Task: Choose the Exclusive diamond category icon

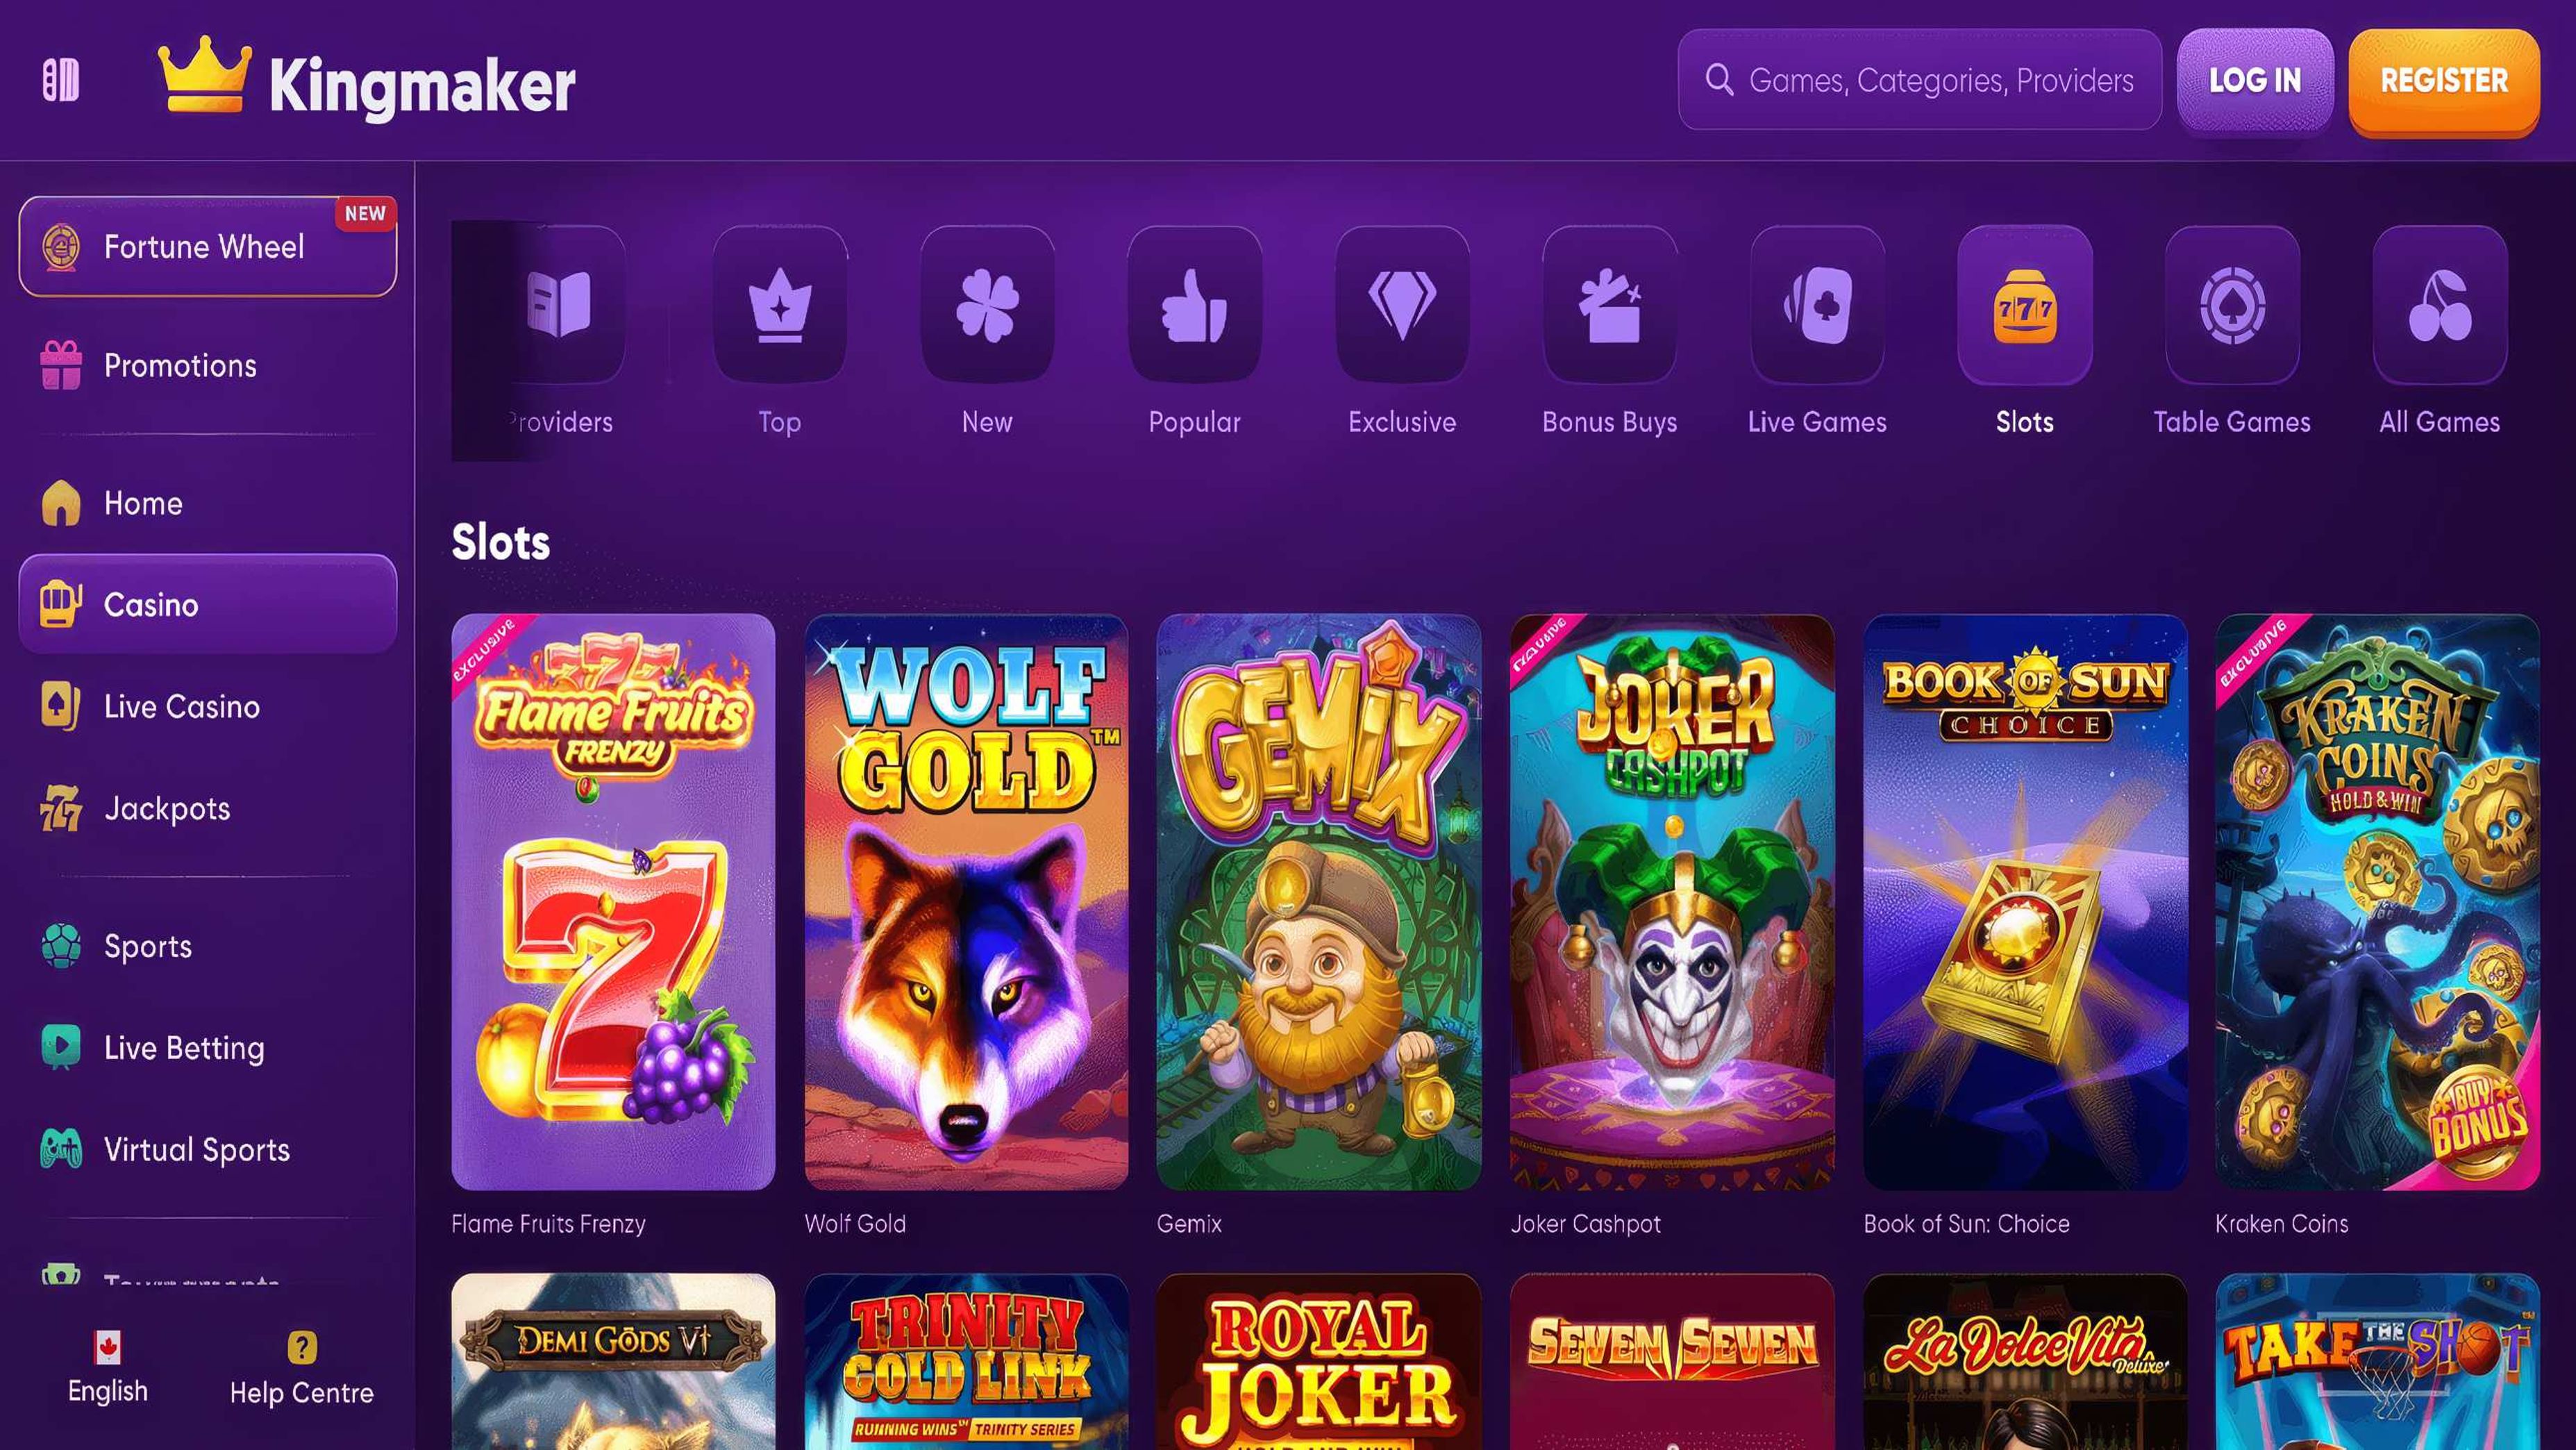Action: (1402, 304)
